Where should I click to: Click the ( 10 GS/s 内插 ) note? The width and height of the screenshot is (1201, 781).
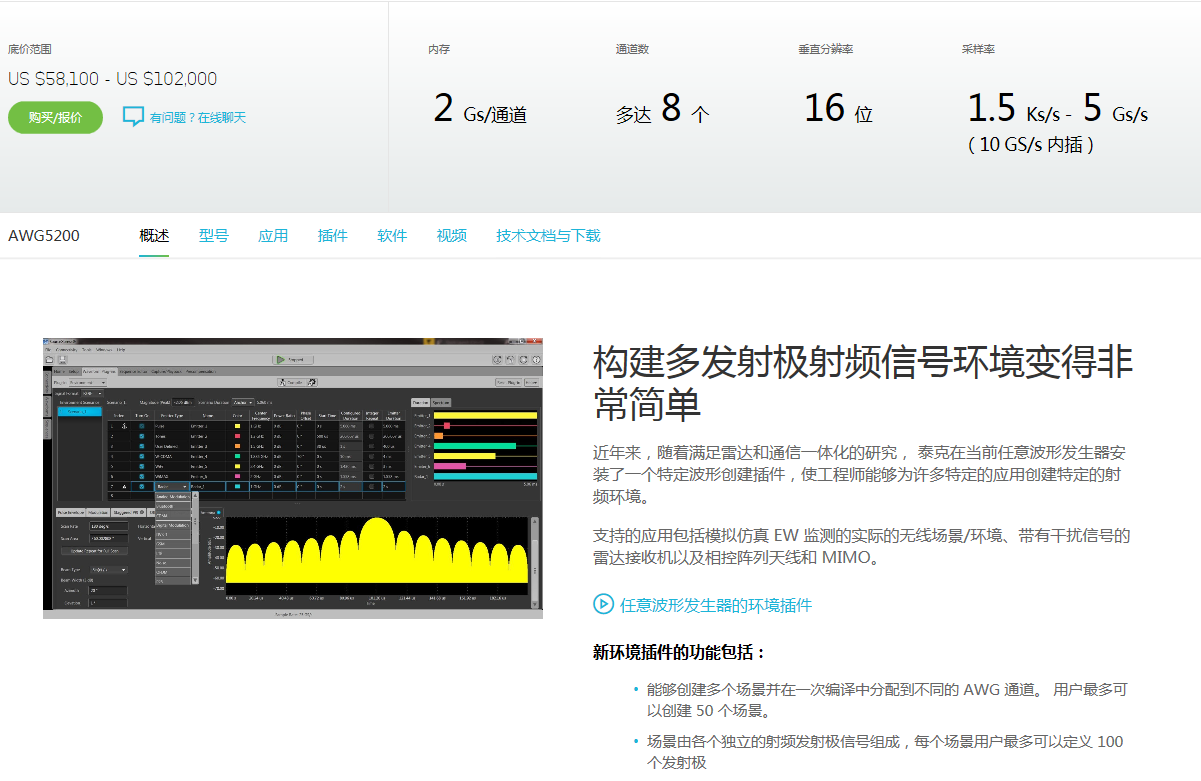(1031, 145)
